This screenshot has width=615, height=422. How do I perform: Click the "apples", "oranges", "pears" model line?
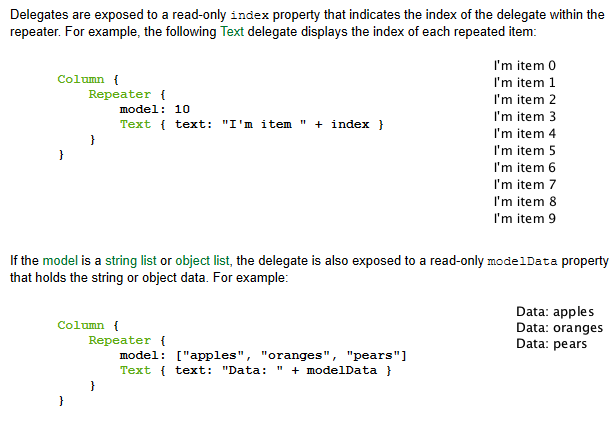pos(262,355)
